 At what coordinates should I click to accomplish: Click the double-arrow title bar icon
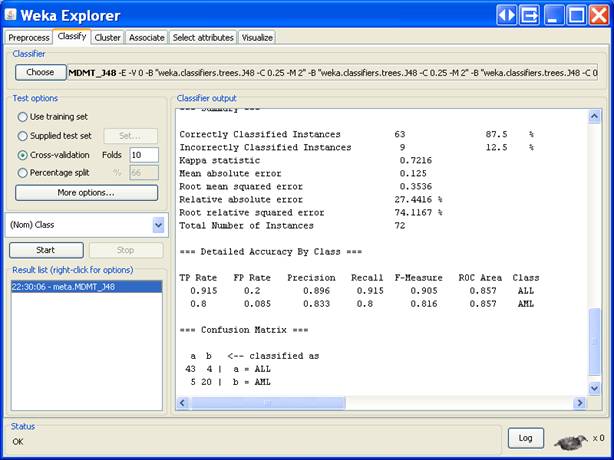(x=506, y=15)
